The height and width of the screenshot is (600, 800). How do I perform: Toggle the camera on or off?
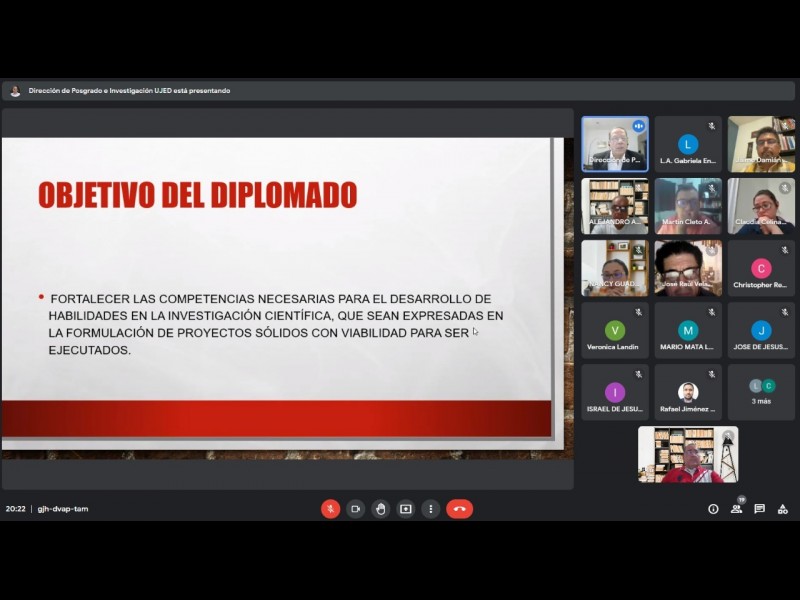[x=355, y=509]
